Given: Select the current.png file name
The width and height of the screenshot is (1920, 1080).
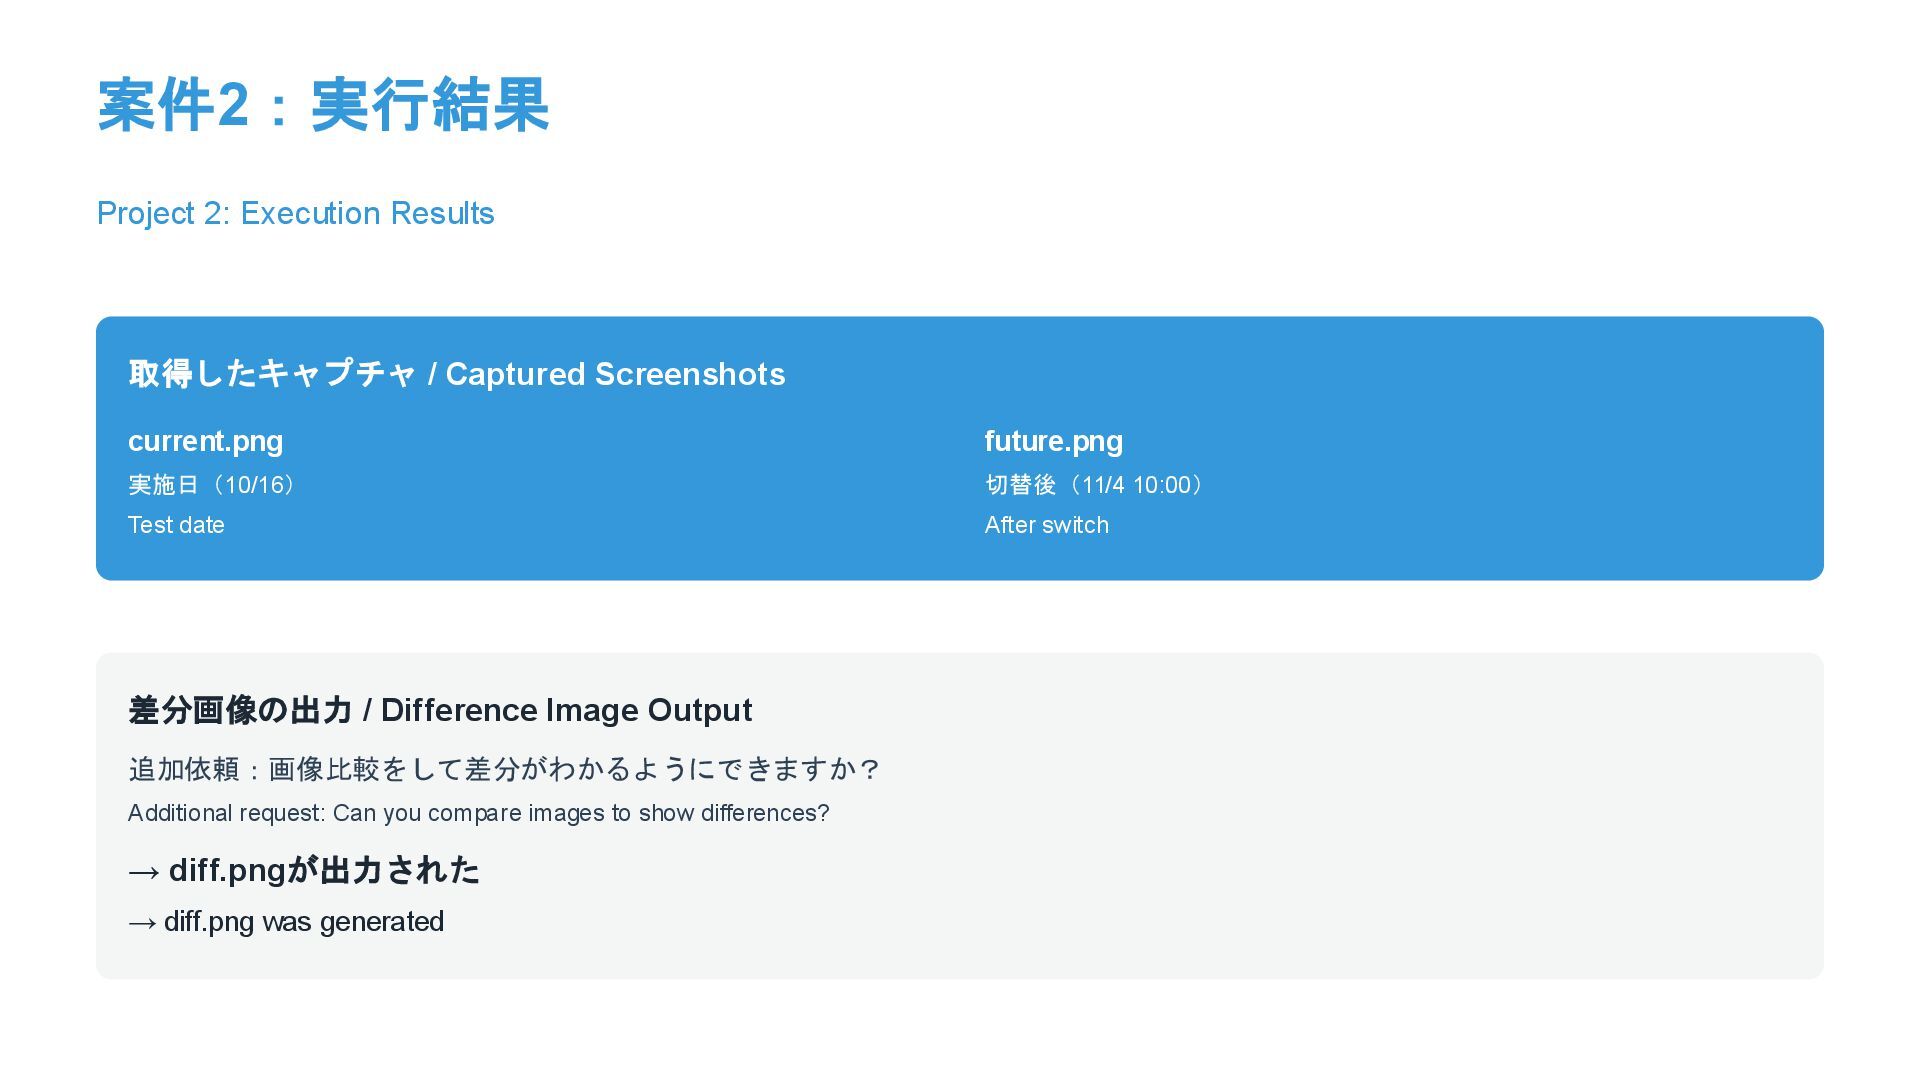Looking at the screenshot, I should click(206, 441).
